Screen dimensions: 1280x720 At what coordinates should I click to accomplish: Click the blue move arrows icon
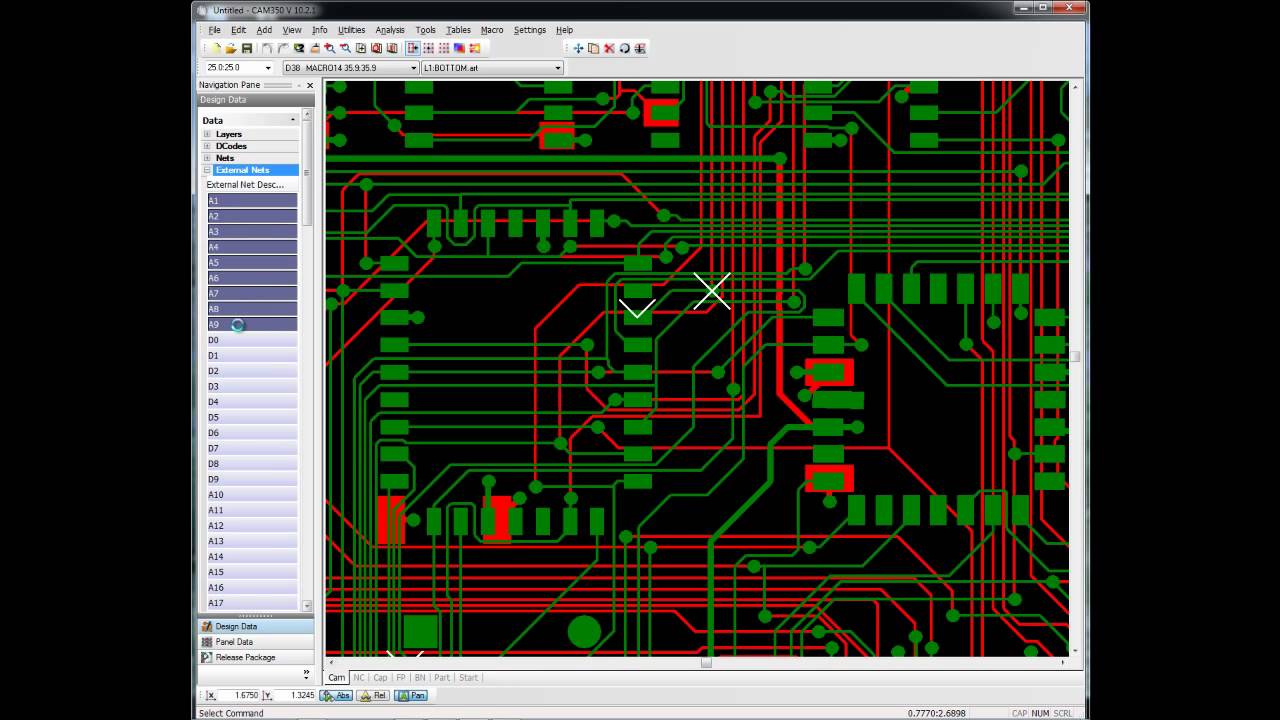click(x=578, y=48)
